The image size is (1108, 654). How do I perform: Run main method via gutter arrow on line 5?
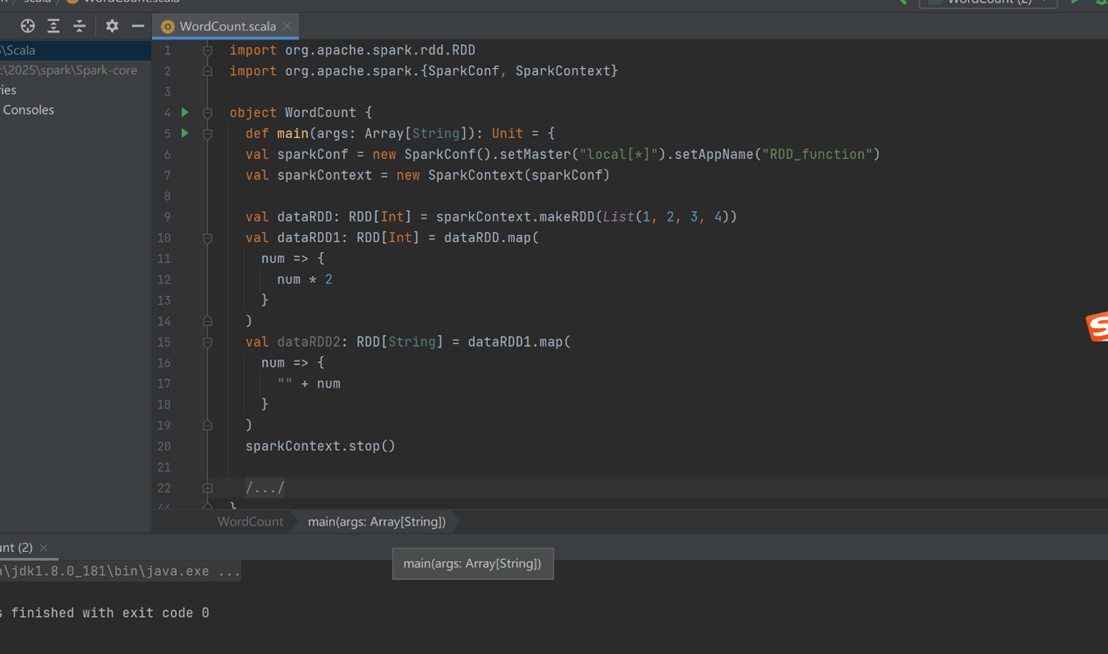pos(185,133)
